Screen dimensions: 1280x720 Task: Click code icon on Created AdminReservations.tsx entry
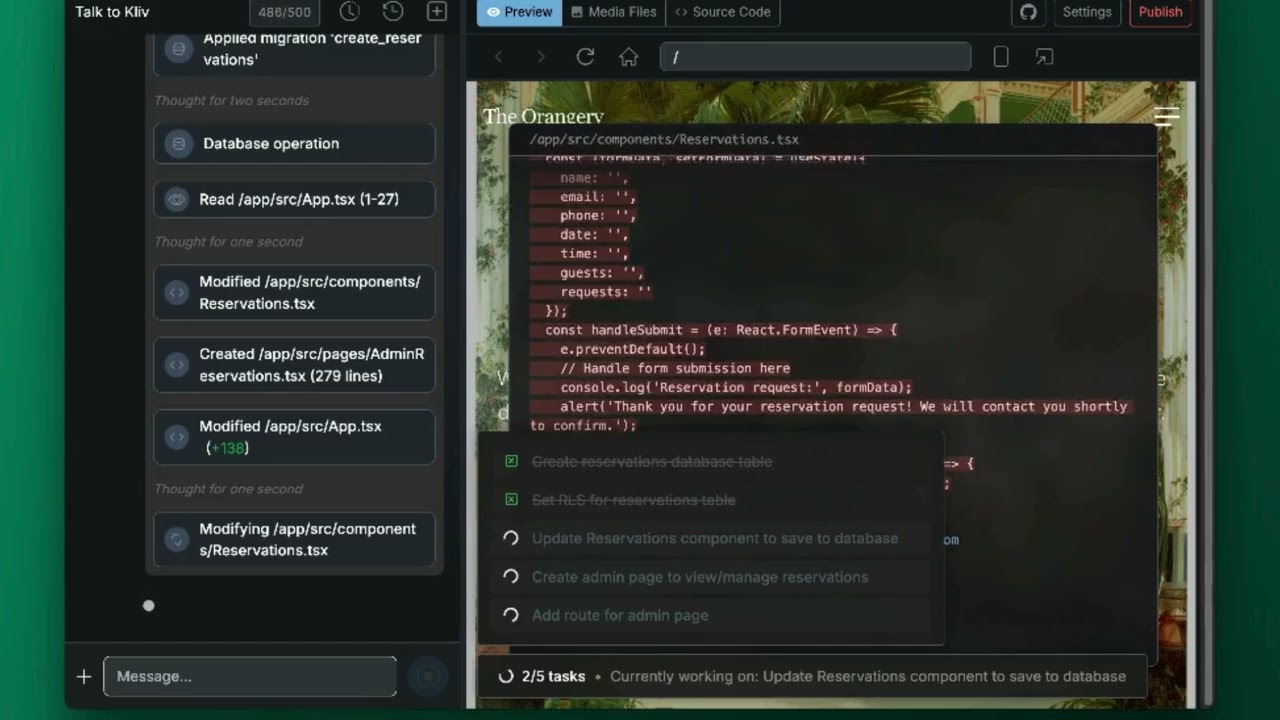point(177,365)
